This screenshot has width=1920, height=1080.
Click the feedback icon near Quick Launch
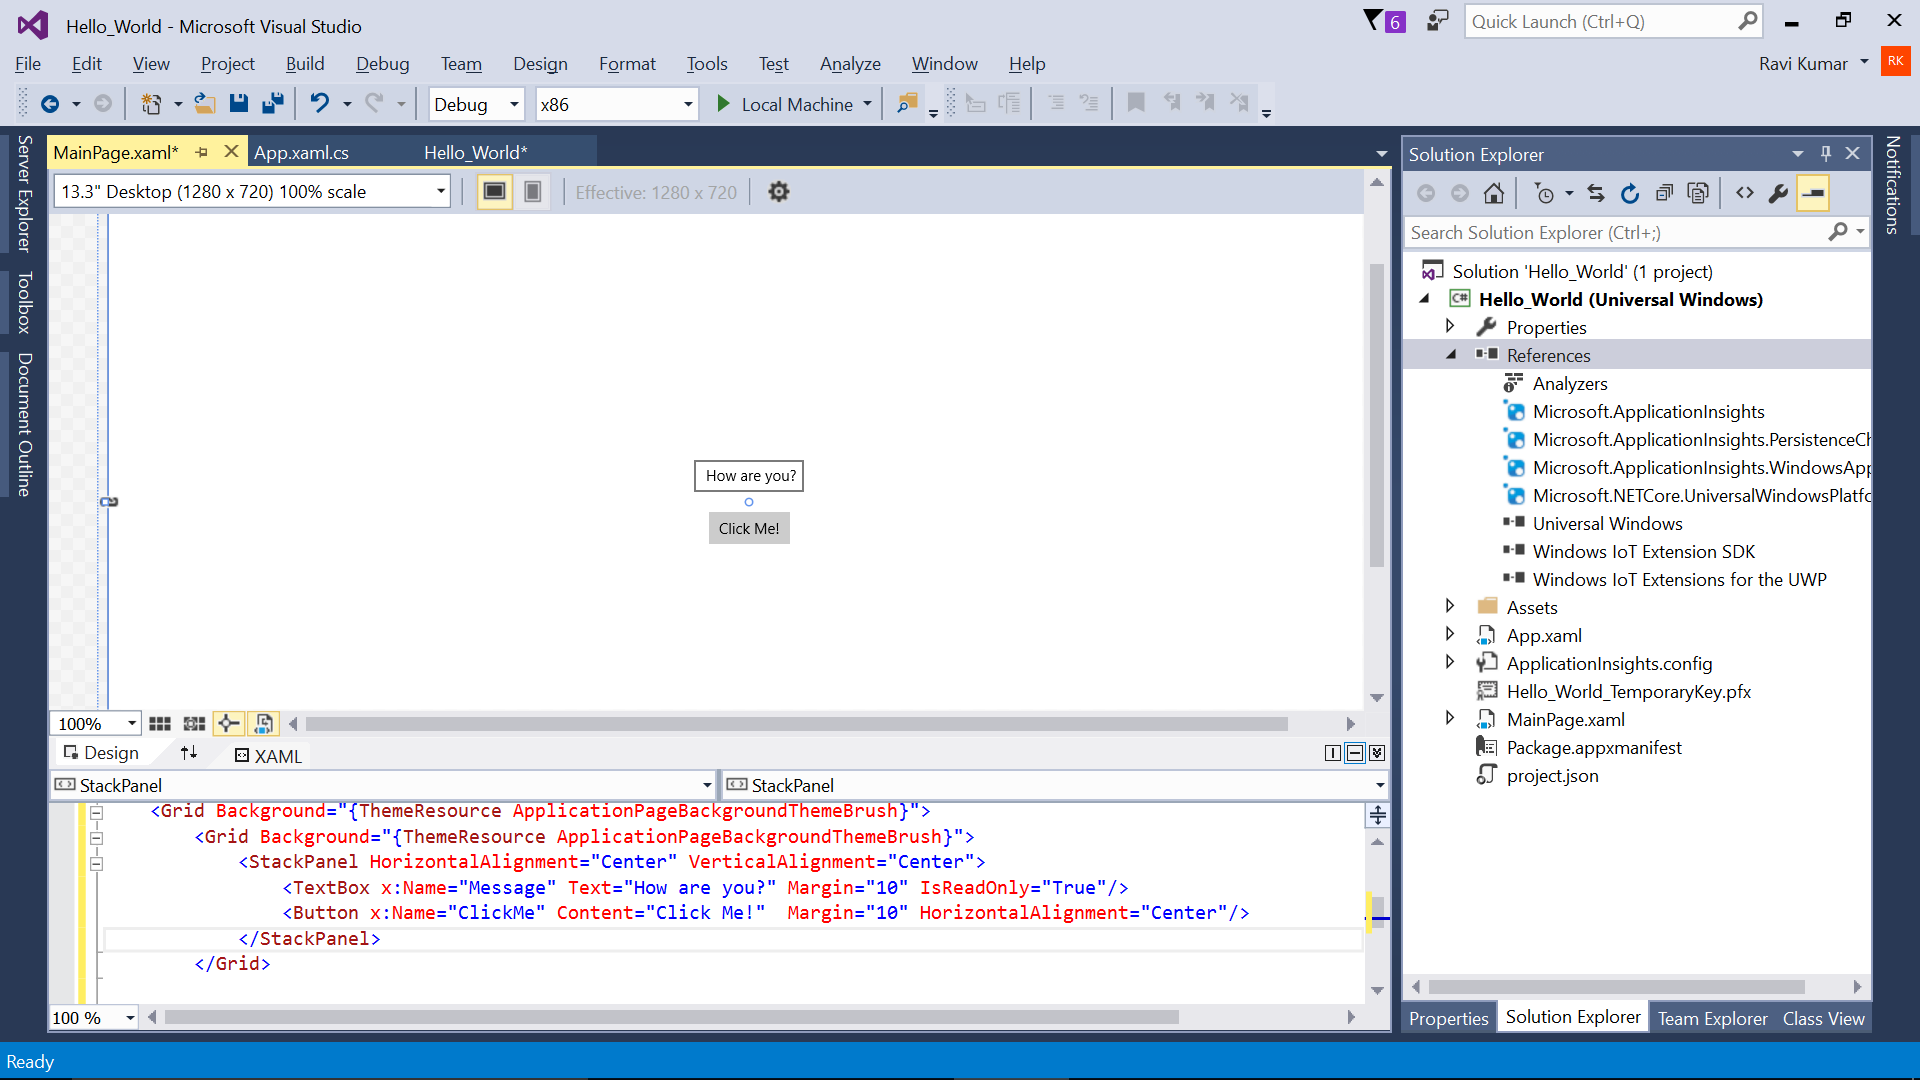(x=1437, y=21)
